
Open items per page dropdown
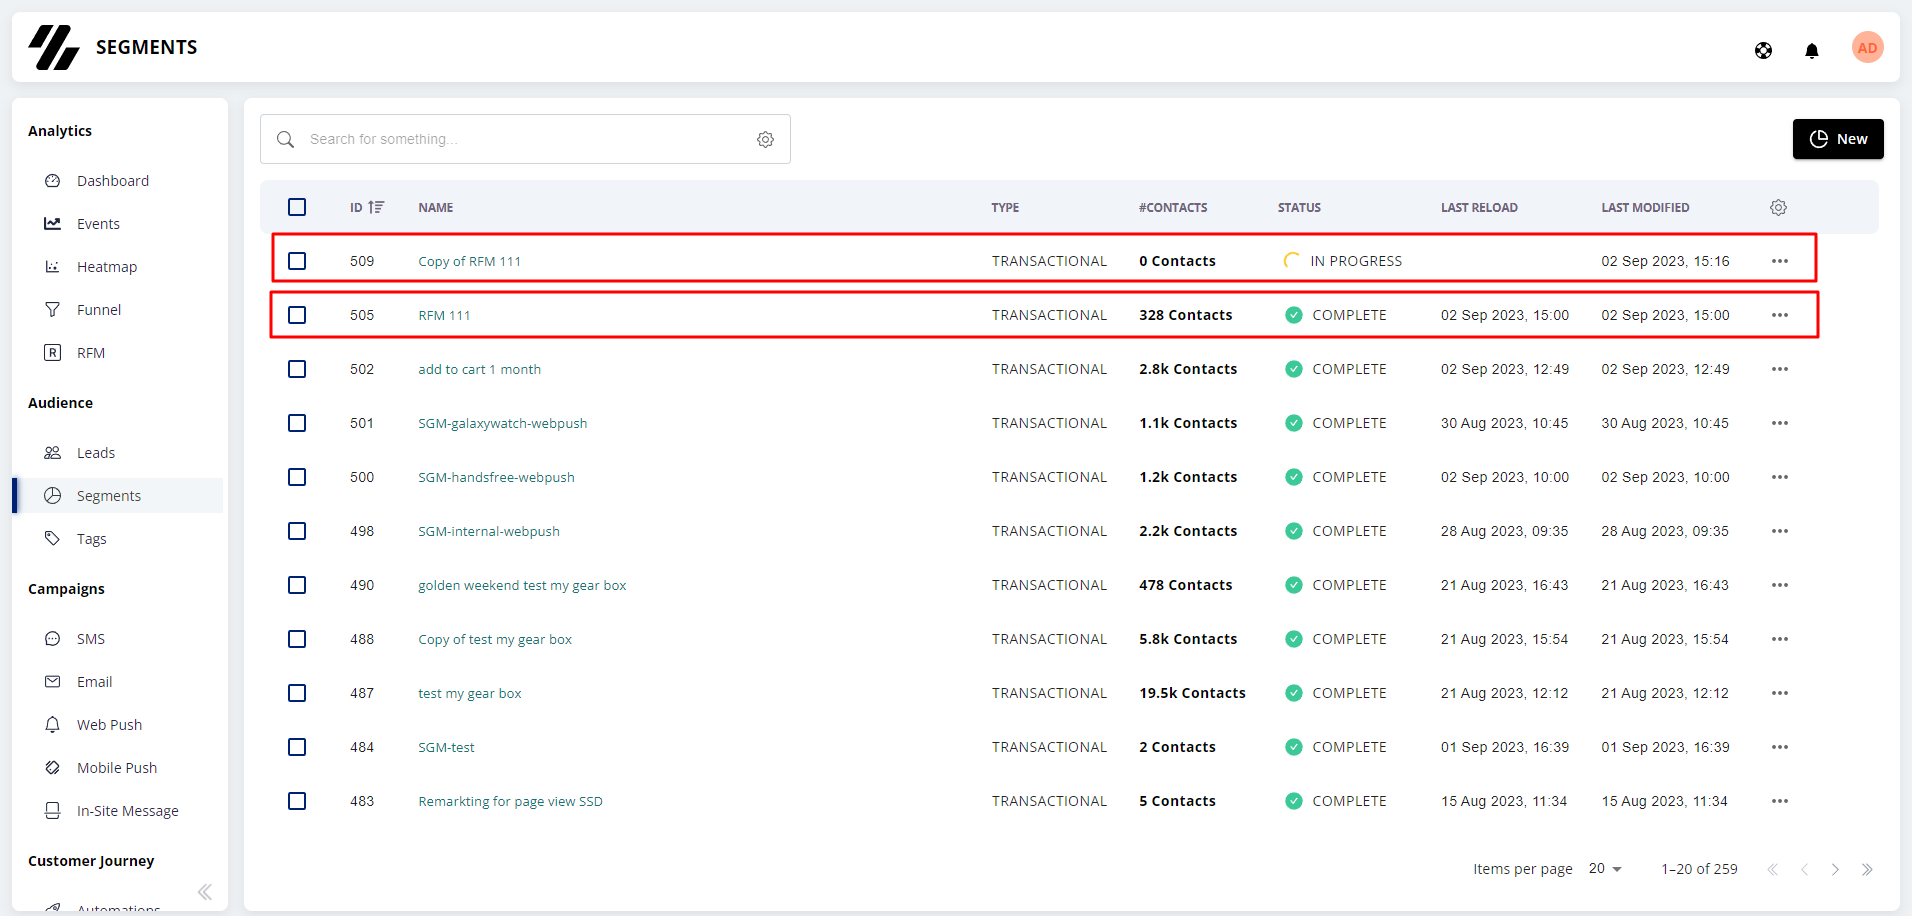(1605, 869)
